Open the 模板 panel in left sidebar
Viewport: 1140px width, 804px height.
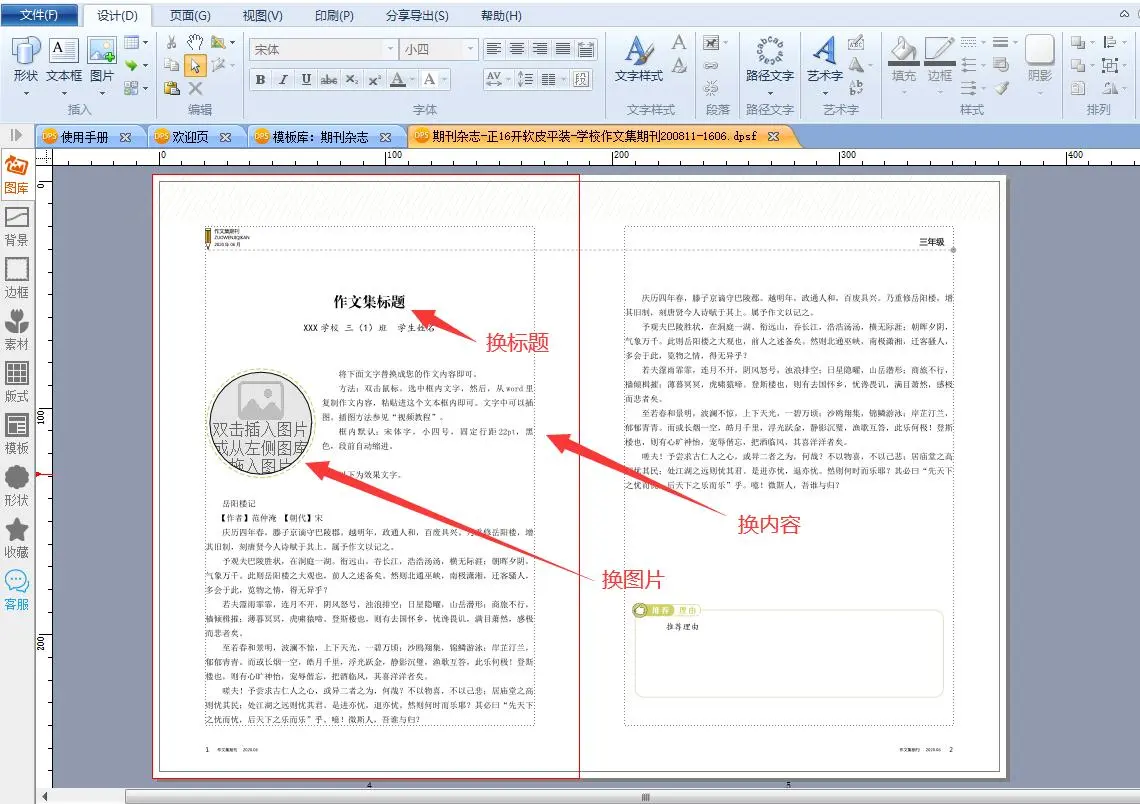tap(17, 434)
